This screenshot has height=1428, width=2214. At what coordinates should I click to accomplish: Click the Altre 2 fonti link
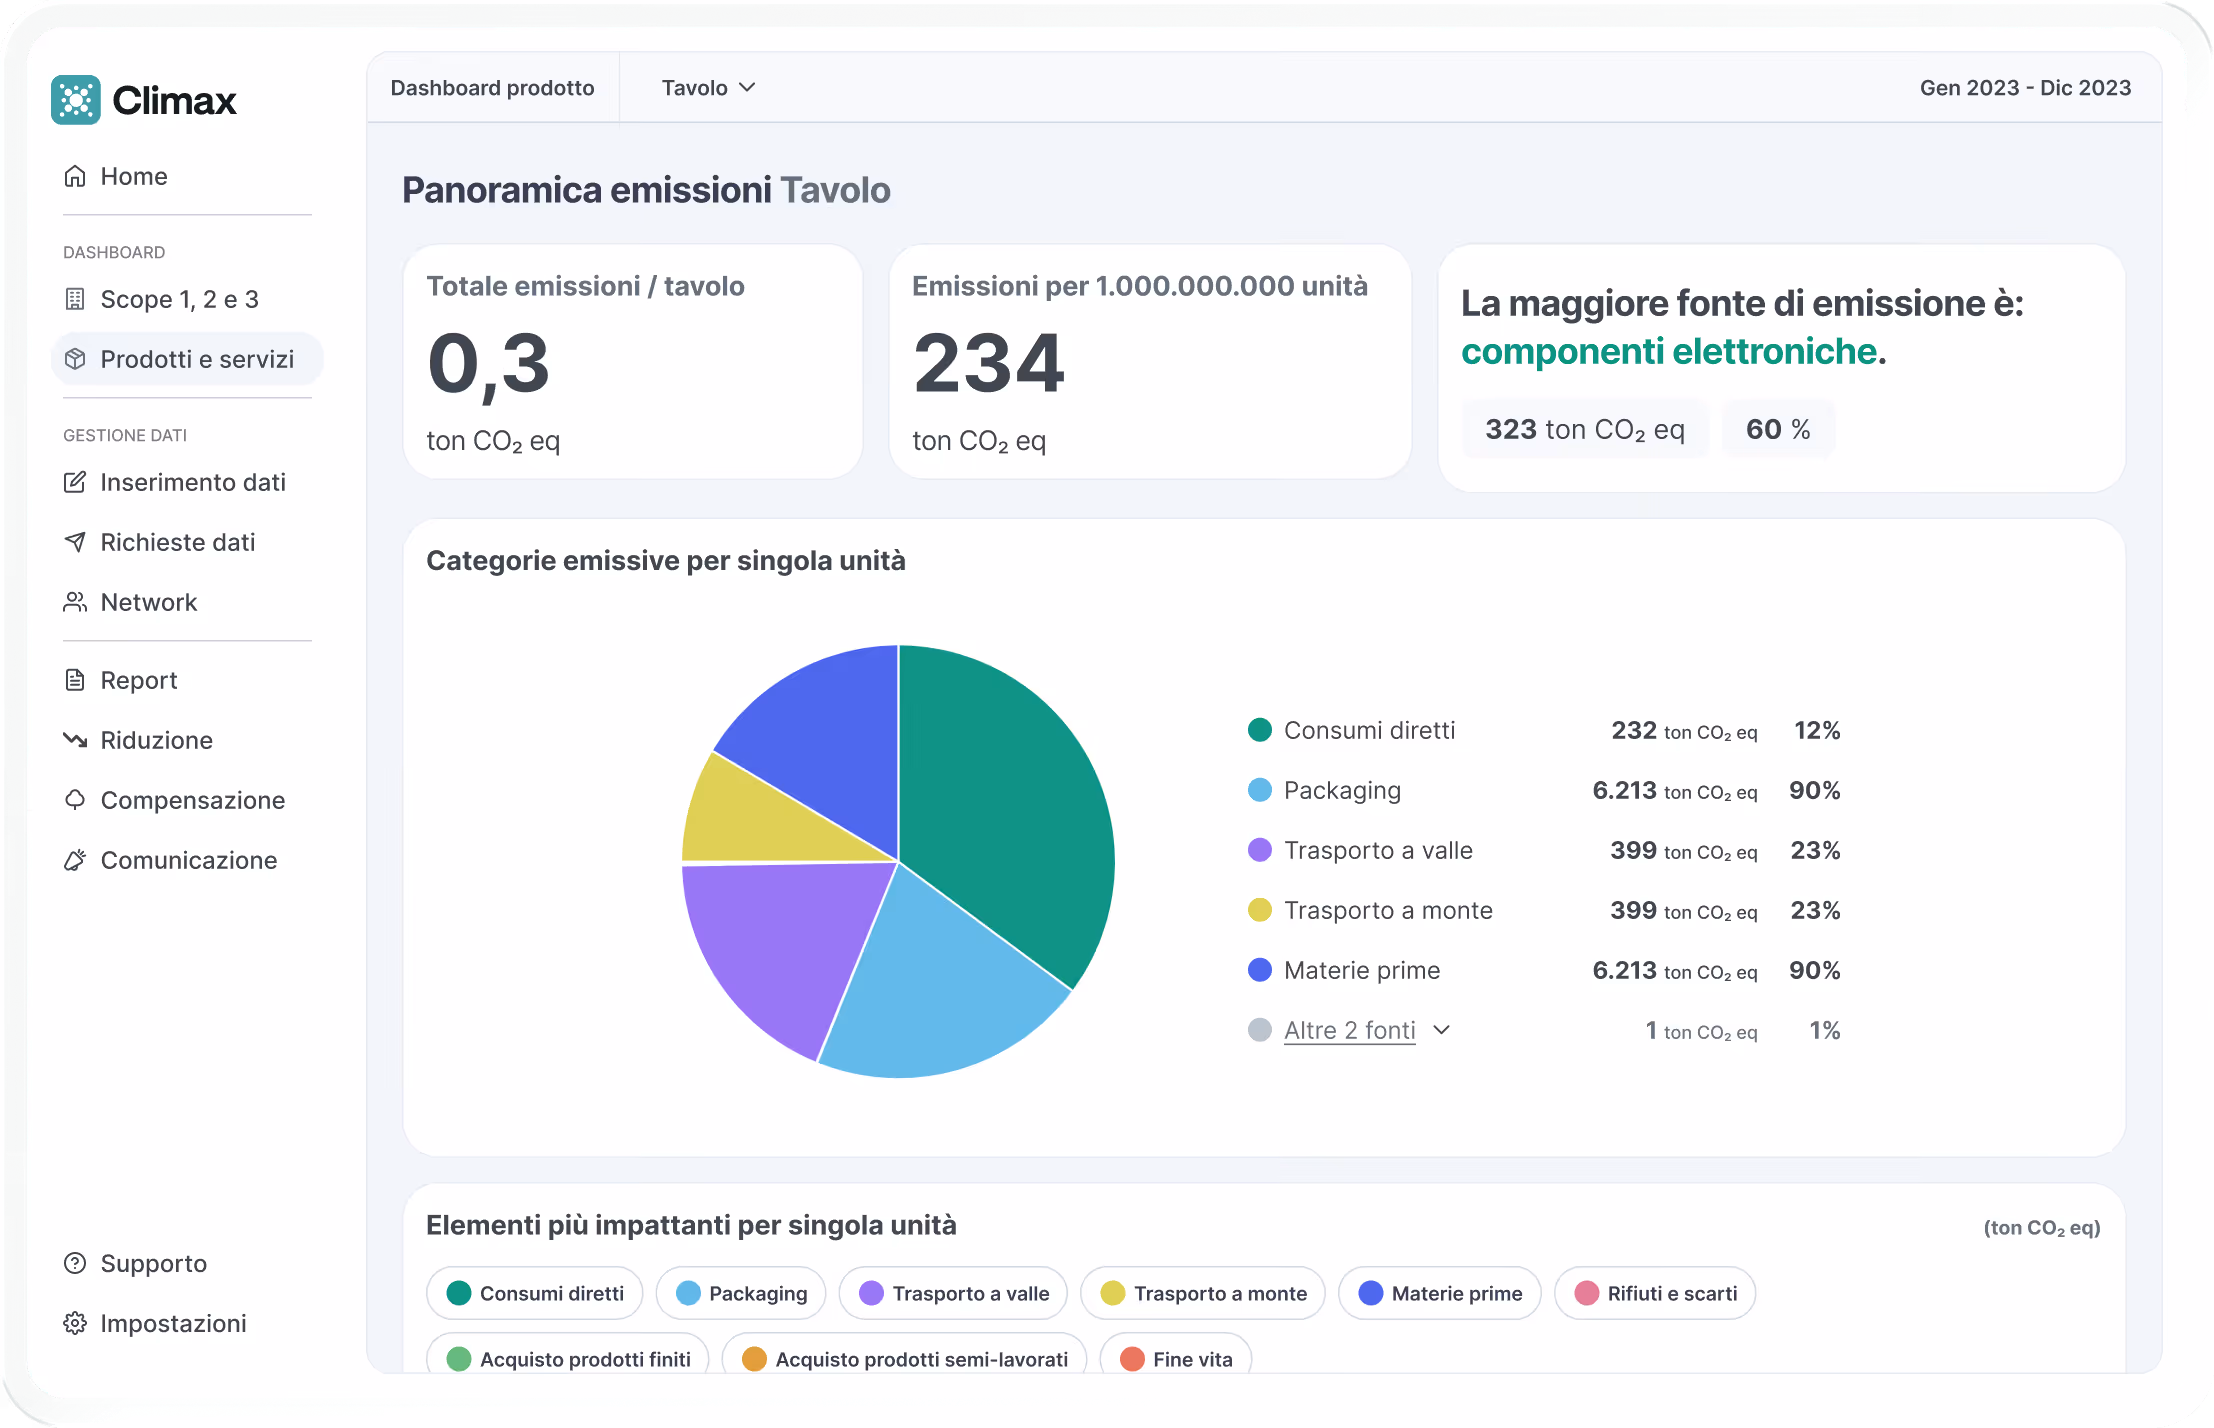pyautogui.click(x=1349, y=1030)
